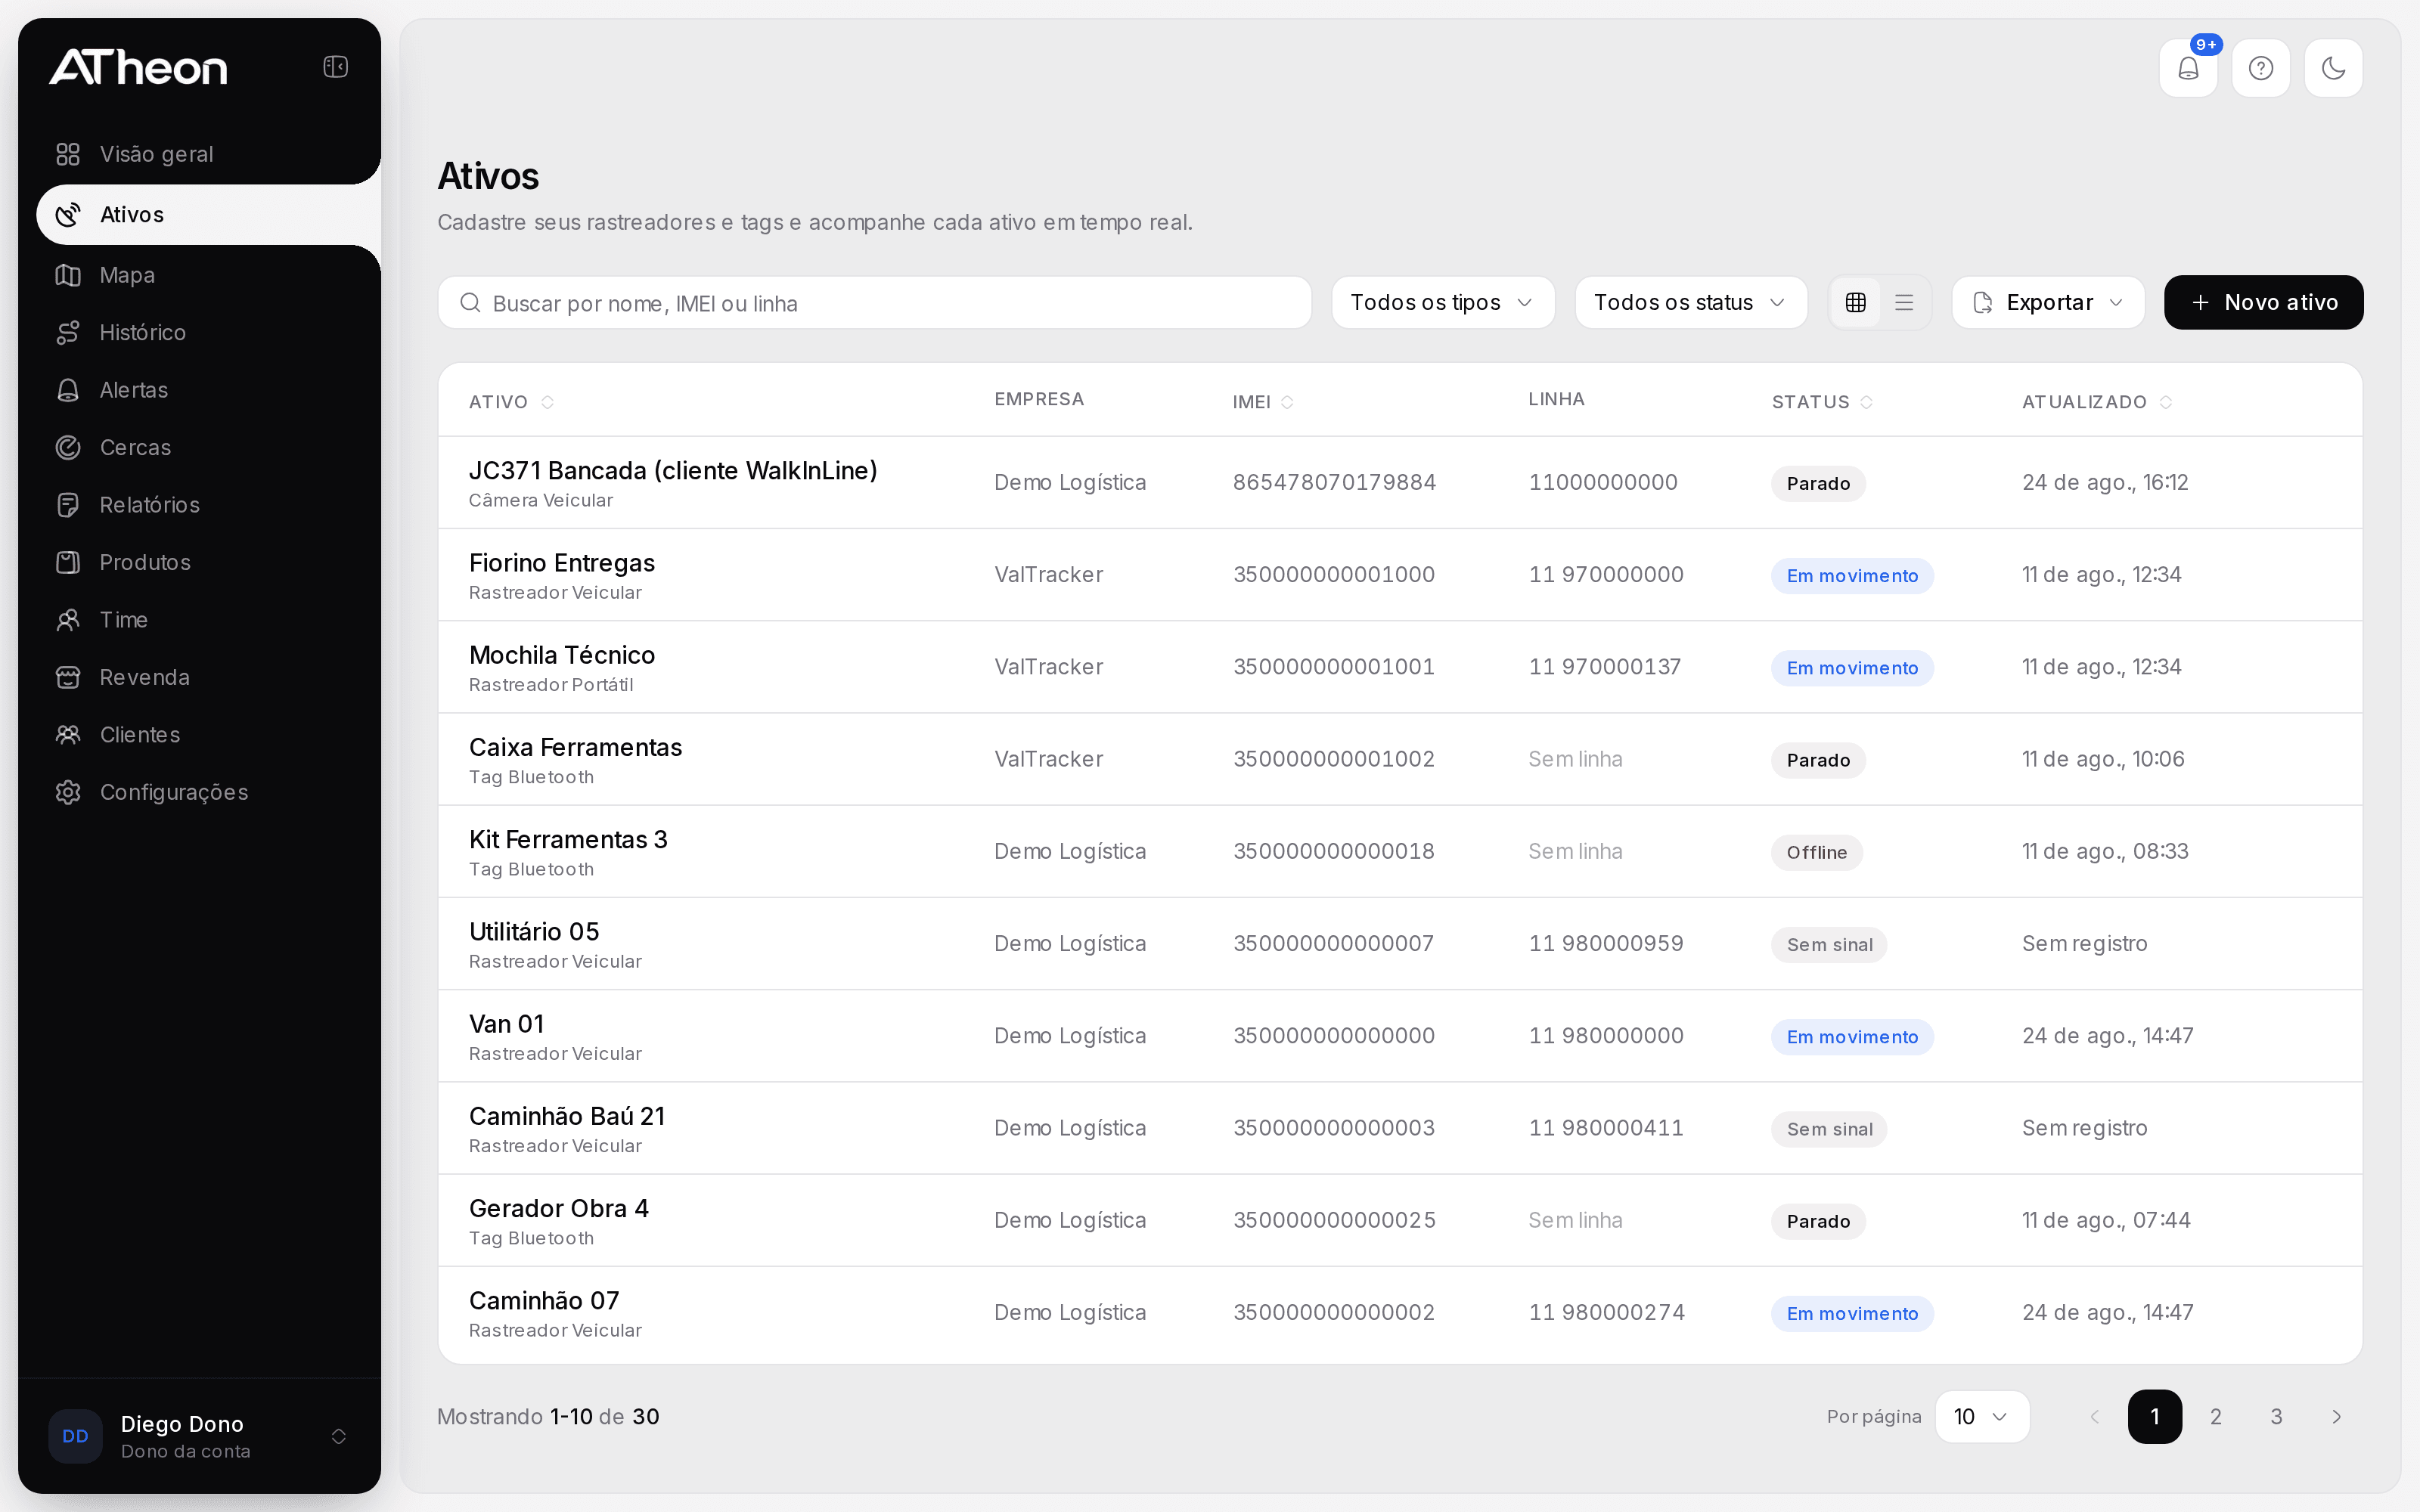Sort table by Ativo column

click(x=511, y=402)
